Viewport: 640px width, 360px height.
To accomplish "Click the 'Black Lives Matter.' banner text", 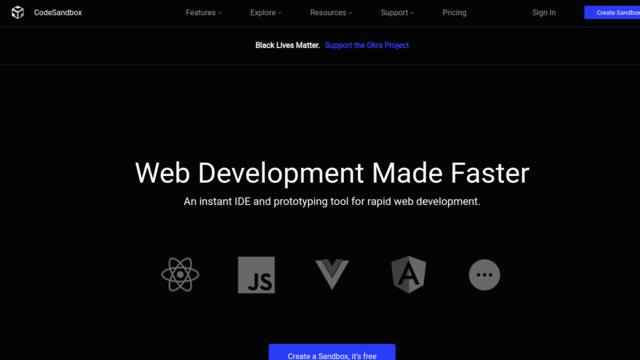I will point(287,45).
